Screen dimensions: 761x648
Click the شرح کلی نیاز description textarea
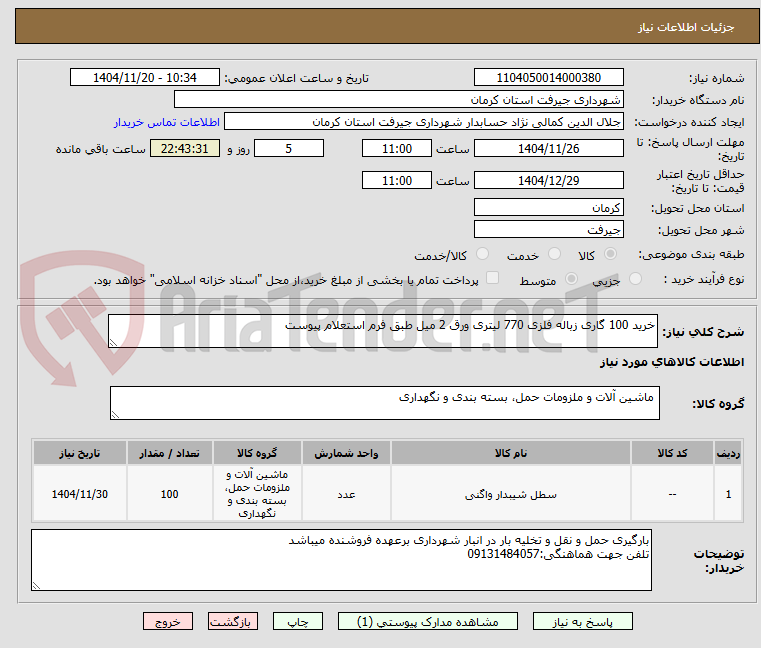coord(382,331)
